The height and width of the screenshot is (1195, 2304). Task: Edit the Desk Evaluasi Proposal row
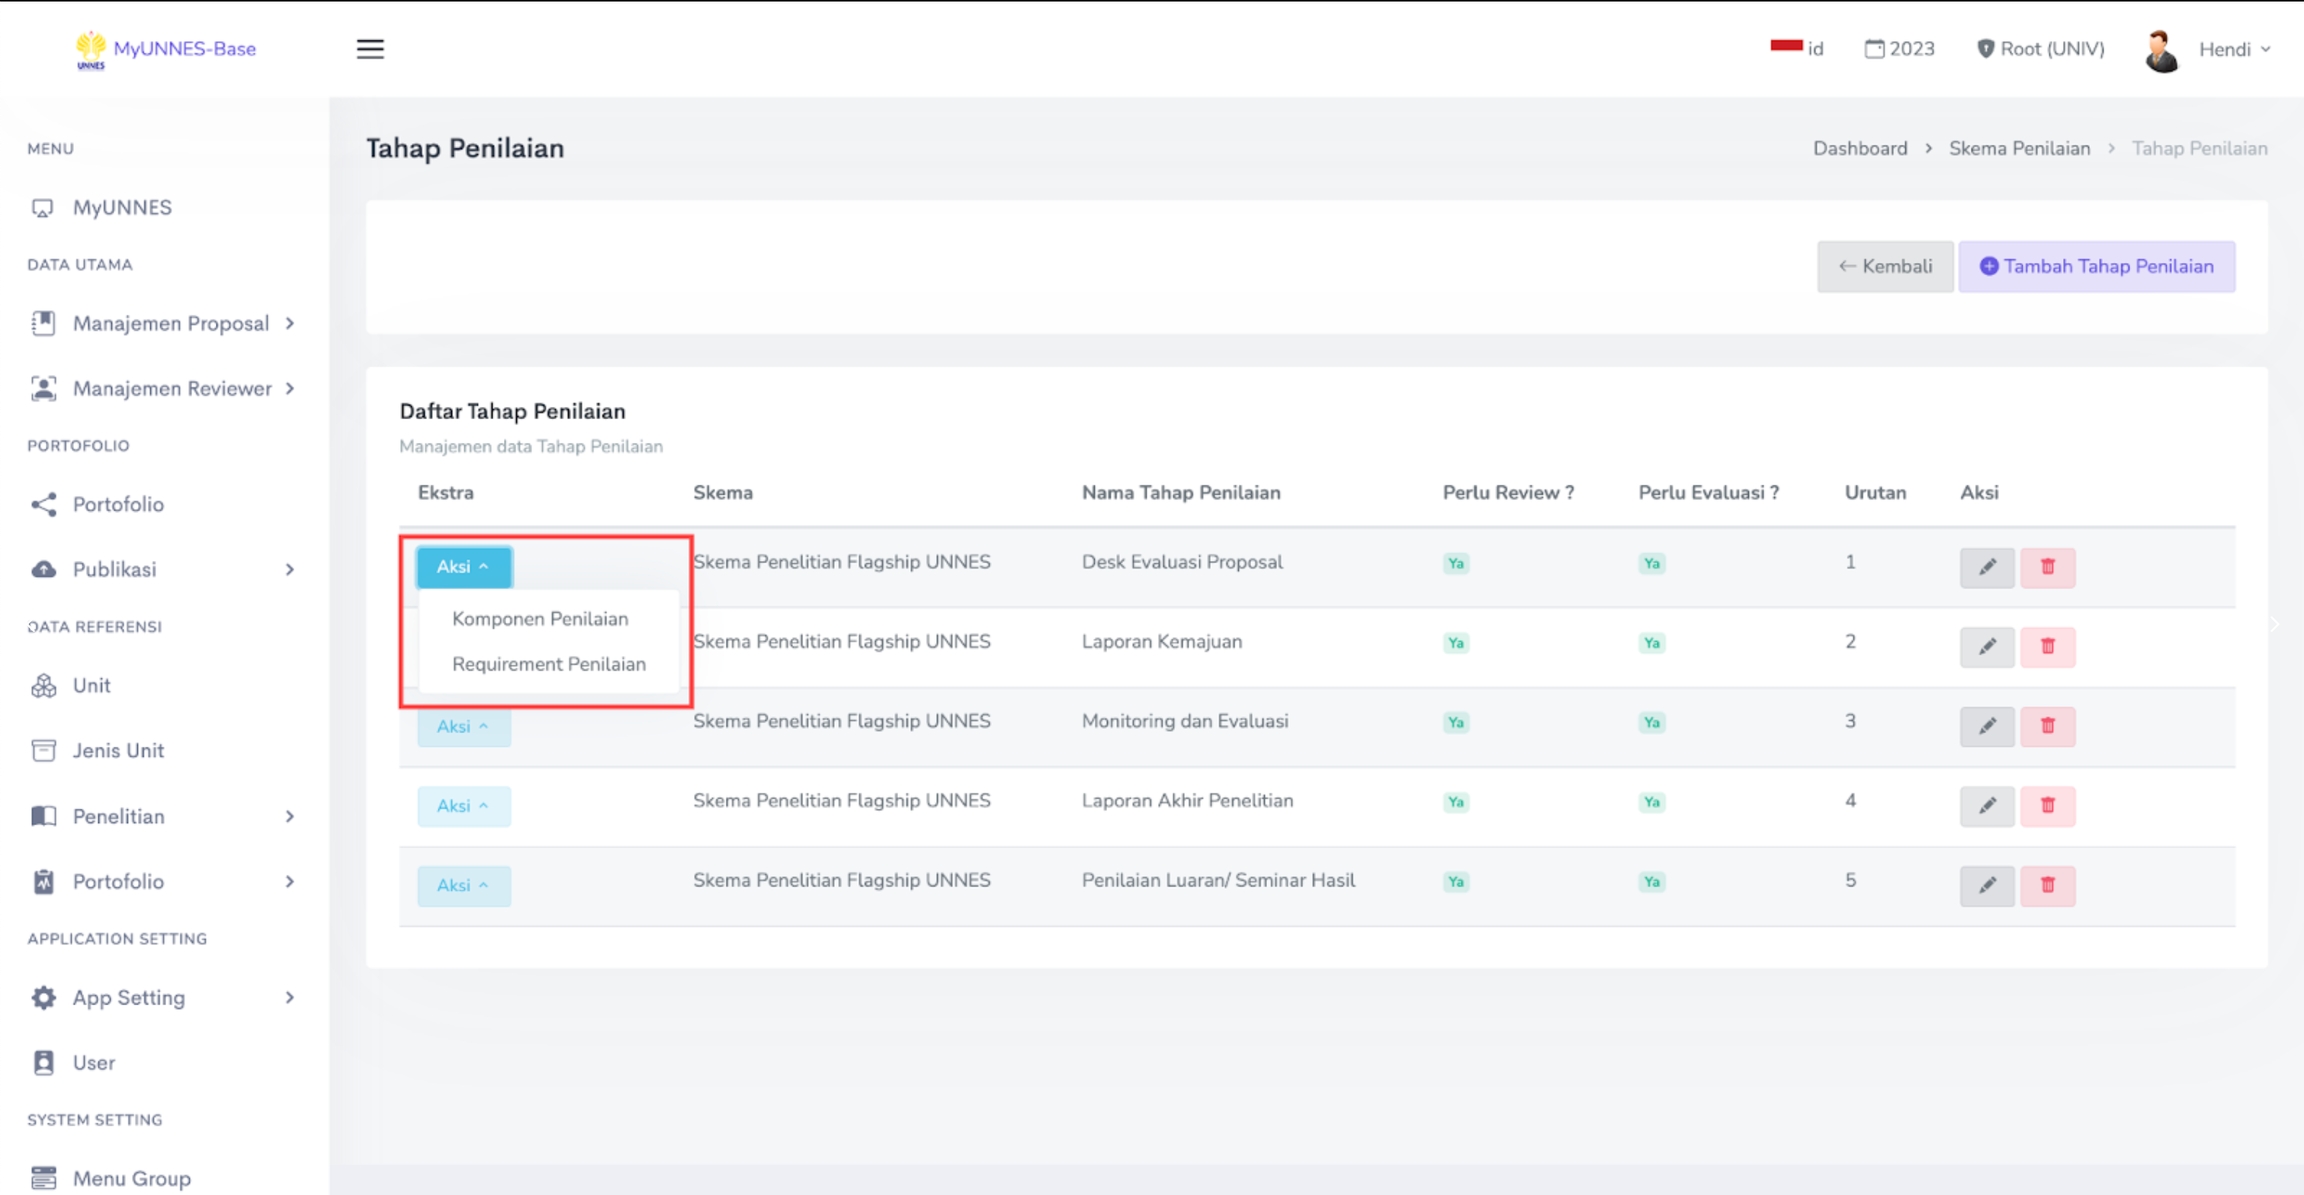pos(1986,567)
